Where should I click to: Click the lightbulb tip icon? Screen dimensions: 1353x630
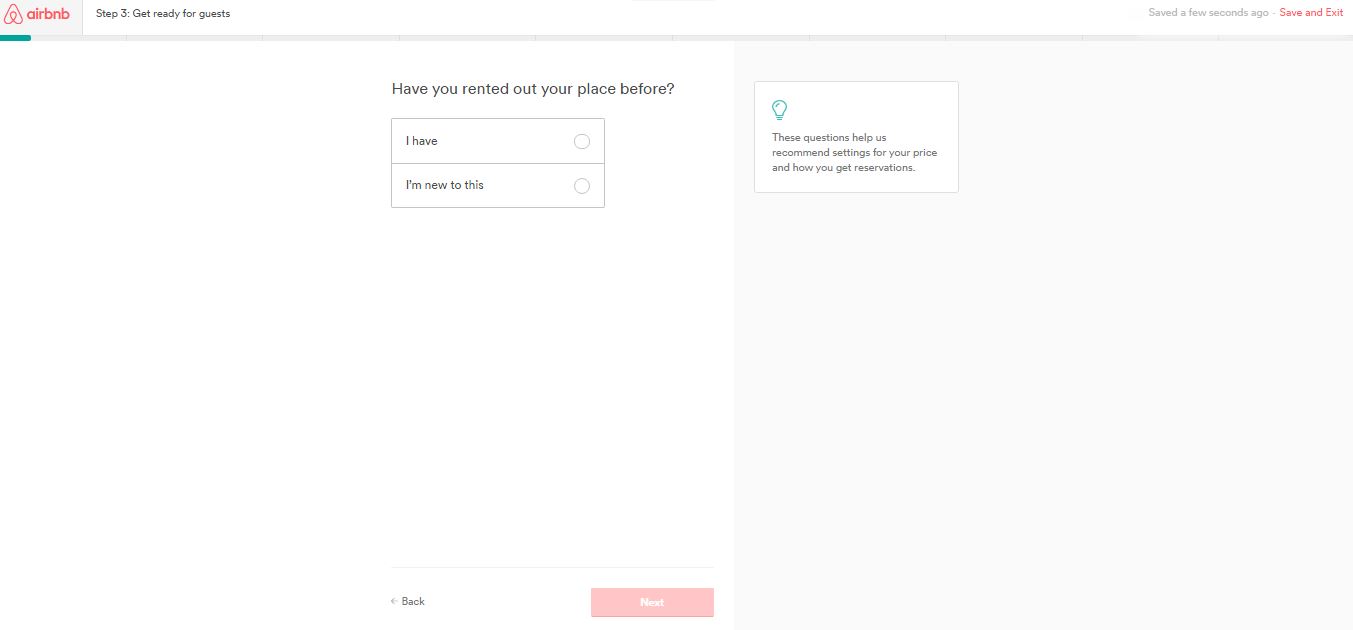coord(780,110)
